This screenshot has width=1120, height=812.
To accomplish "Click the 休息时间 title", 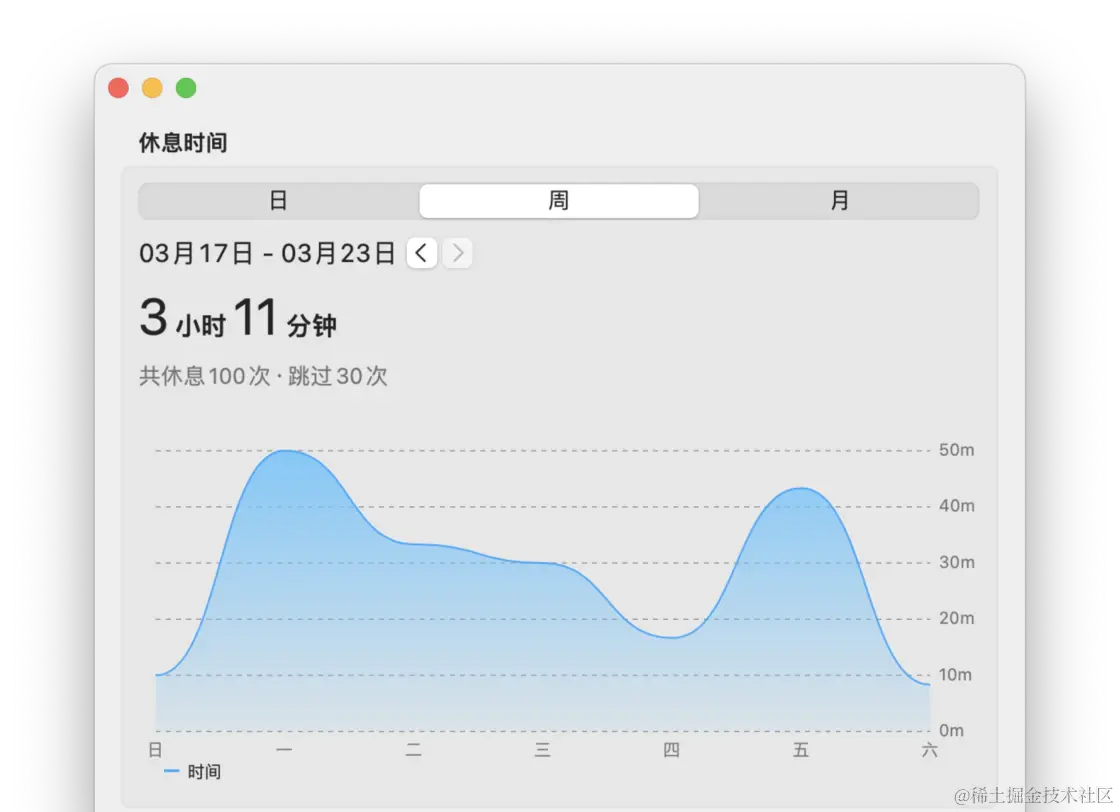I will click(x=183, y=143).
